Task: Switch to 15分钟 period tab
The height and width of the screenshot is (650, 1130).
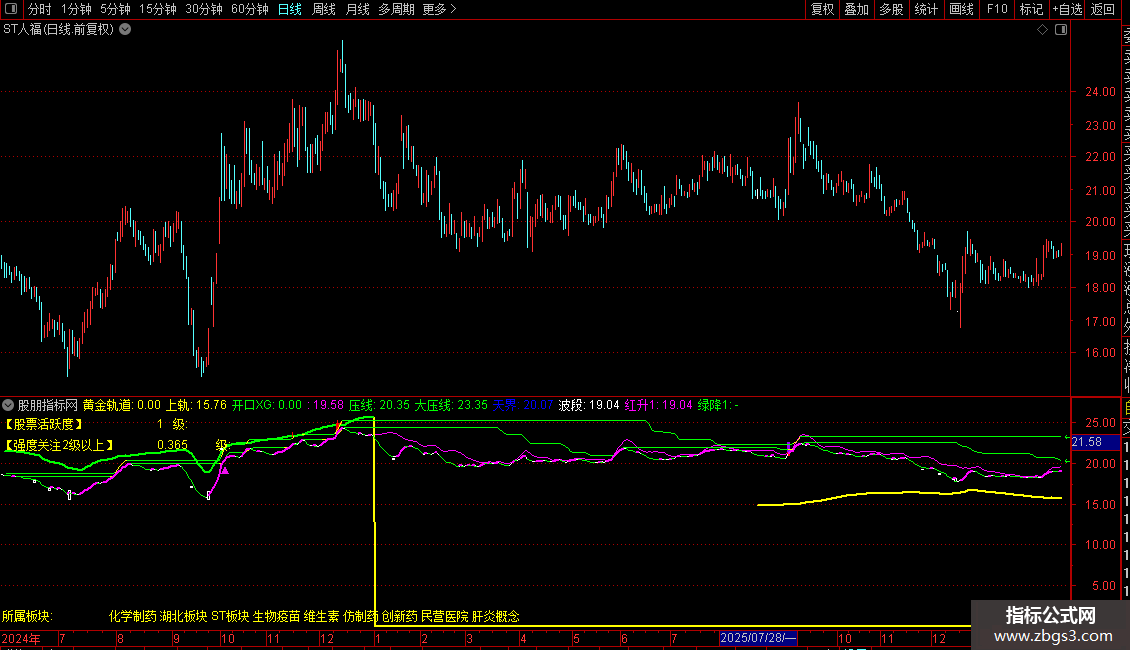Action: pyautogui.click(x=158, y=9)
